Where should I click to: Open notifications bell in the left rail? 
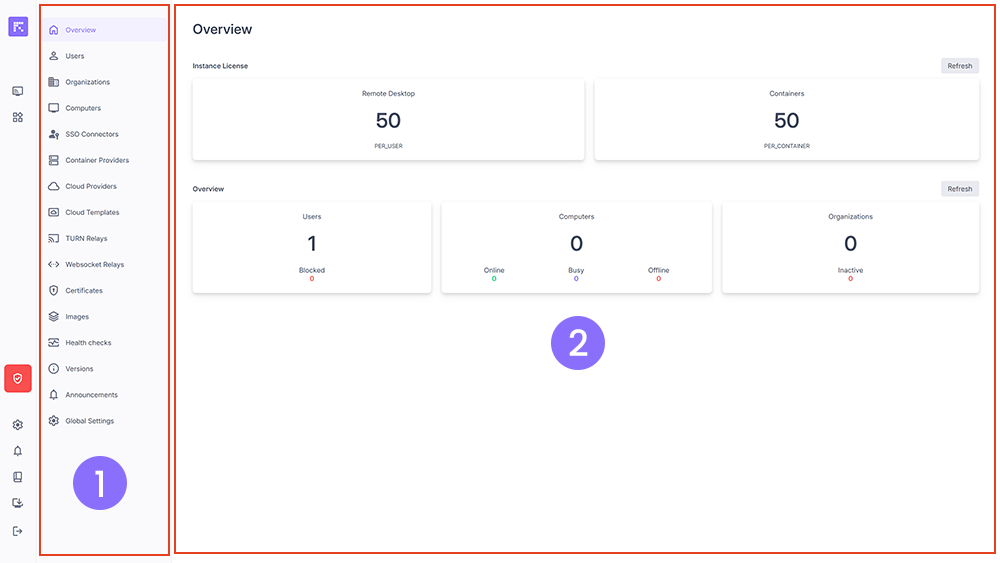(18, 451)
